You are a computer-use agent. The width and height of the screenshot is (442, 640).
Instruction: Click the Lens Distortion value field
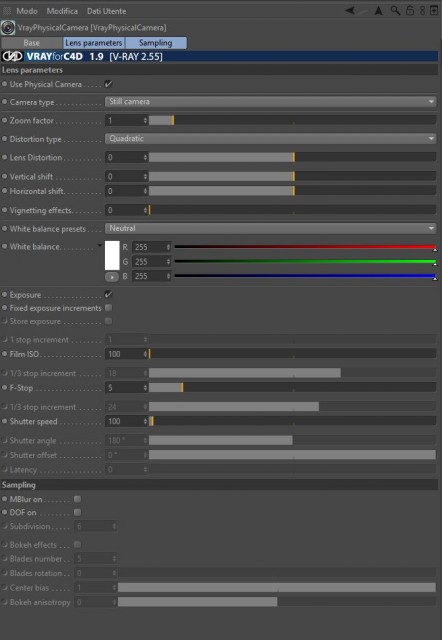pos(124,157)
